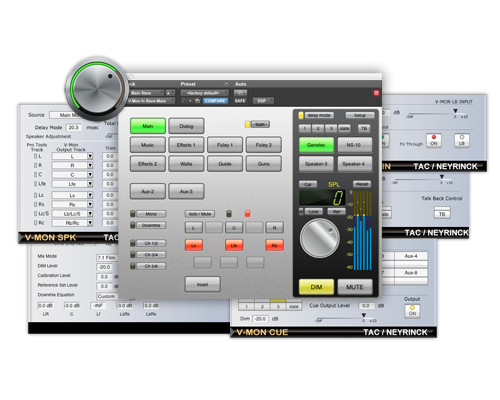Click the SPL level meter bars
The height and width of the screenshot is (400, 500).
tap(362, 230)
